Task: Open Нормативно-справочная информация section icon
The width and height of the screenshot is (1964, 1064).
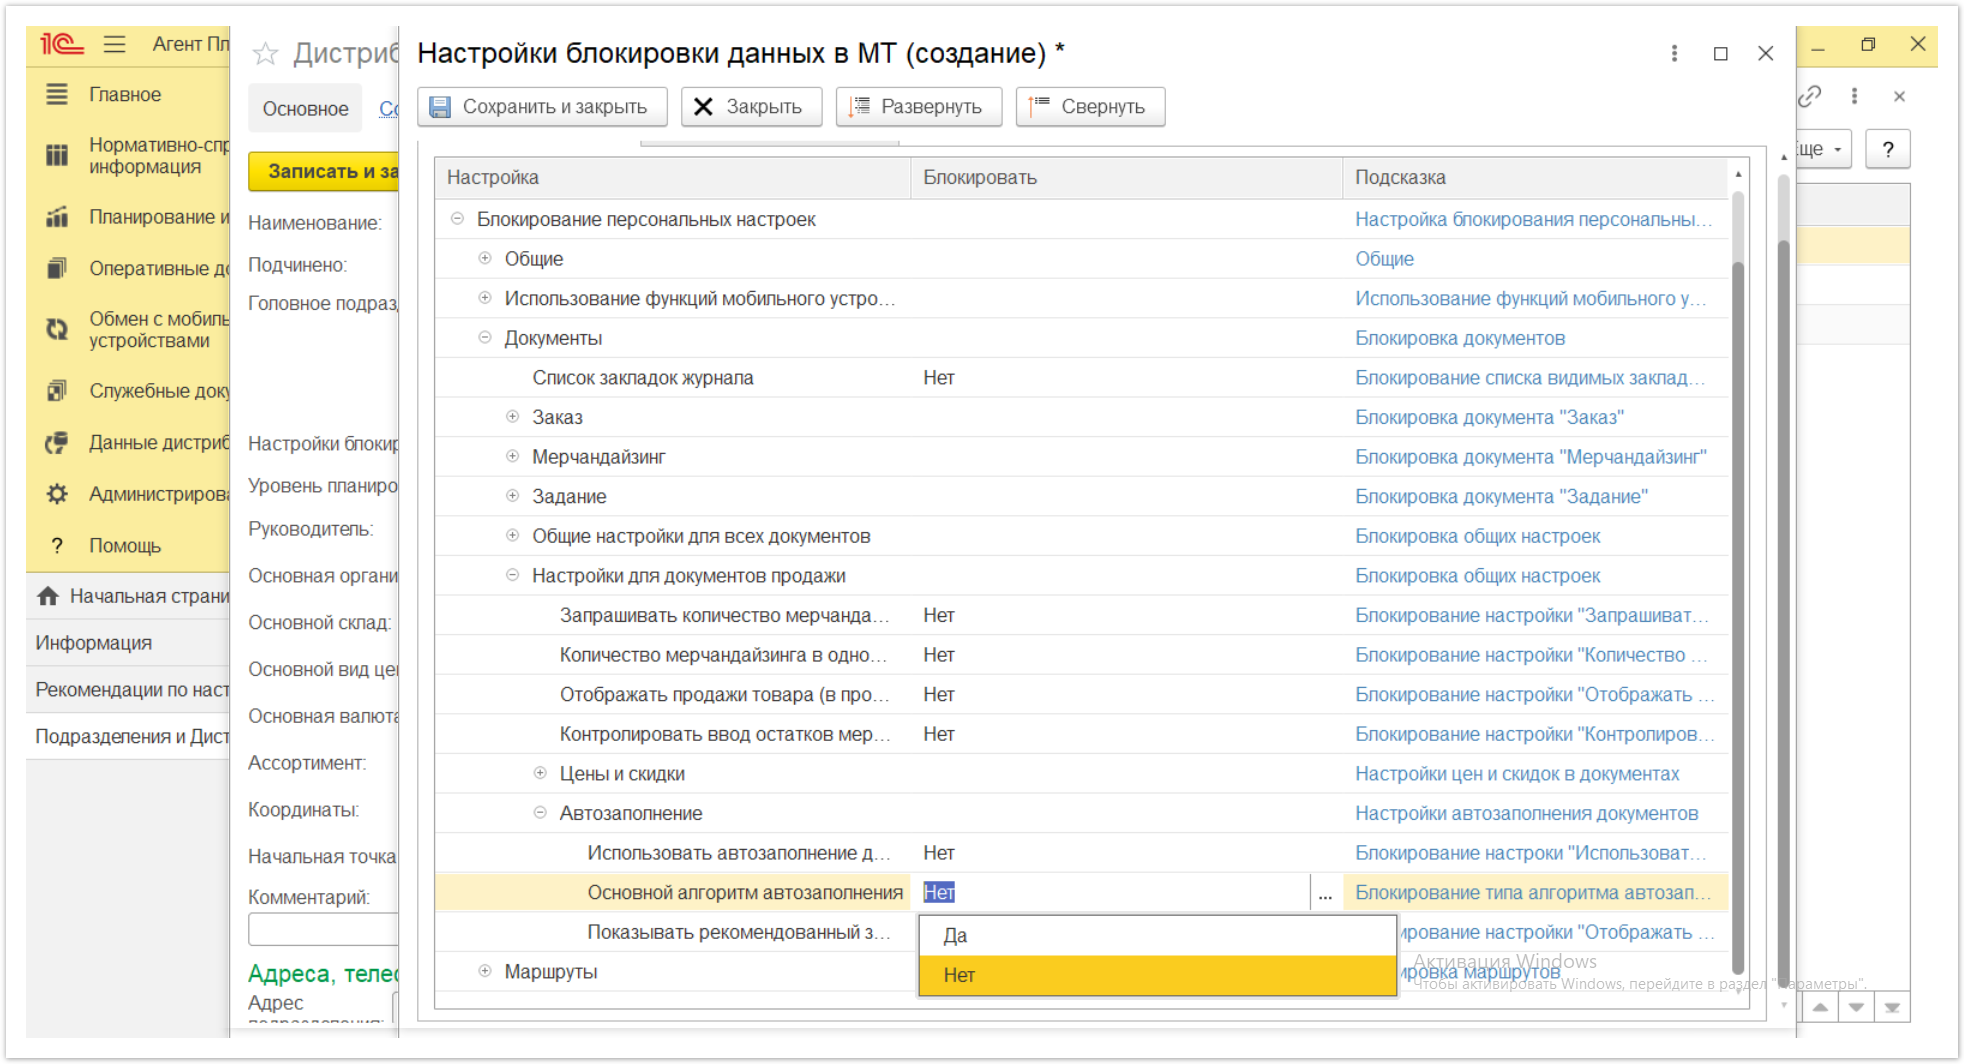Action: coord(57,155)
